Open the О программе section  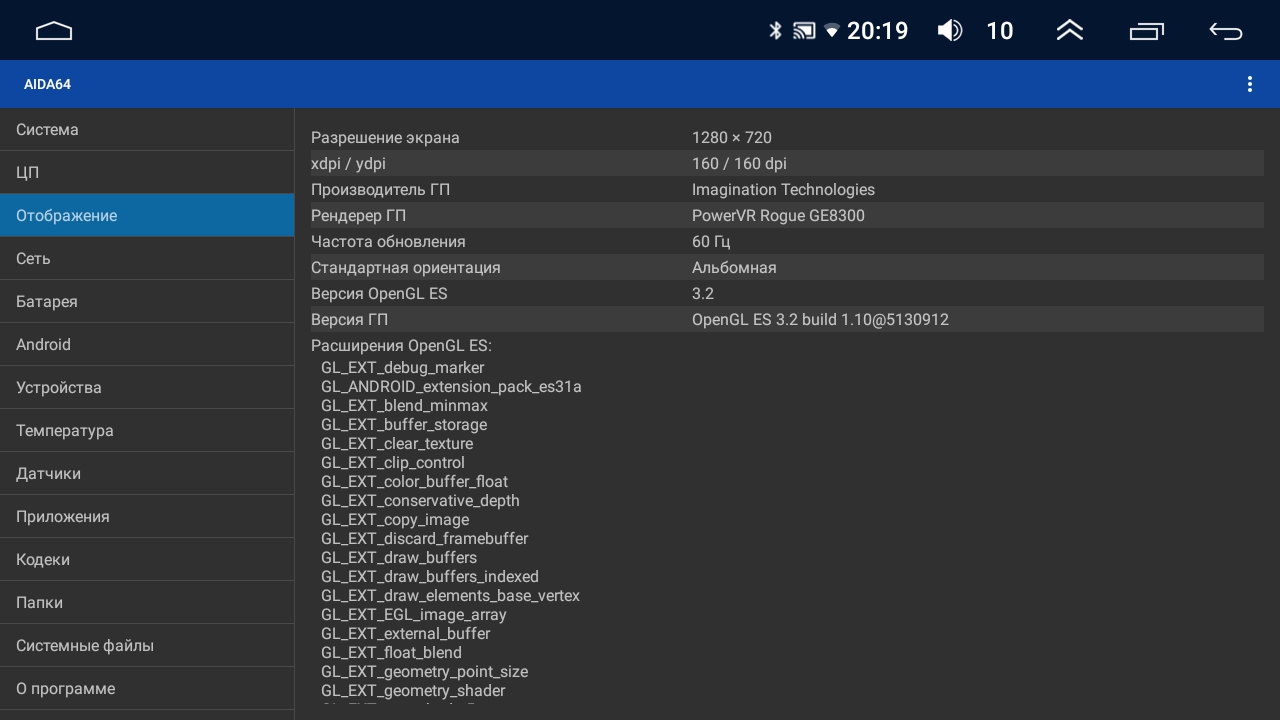(147, 689)
